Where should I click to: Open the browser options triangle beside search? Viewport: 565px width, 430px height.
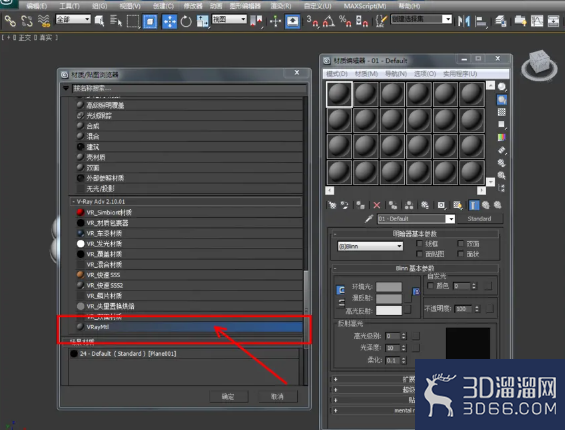tap(66, 88)
